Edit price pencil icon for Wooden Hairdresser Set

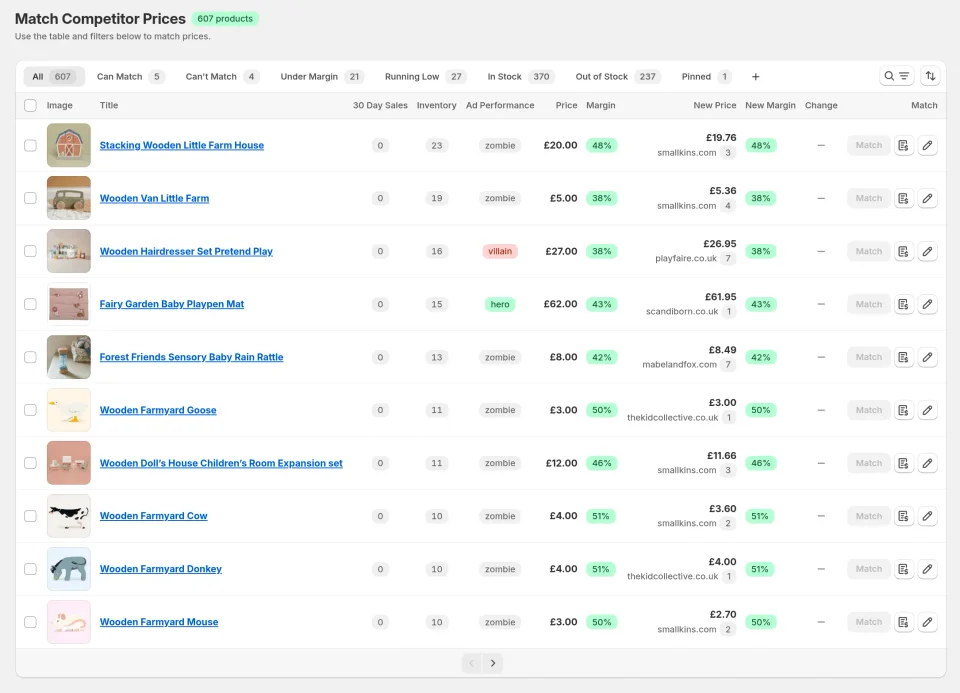(x=928, y=251)
